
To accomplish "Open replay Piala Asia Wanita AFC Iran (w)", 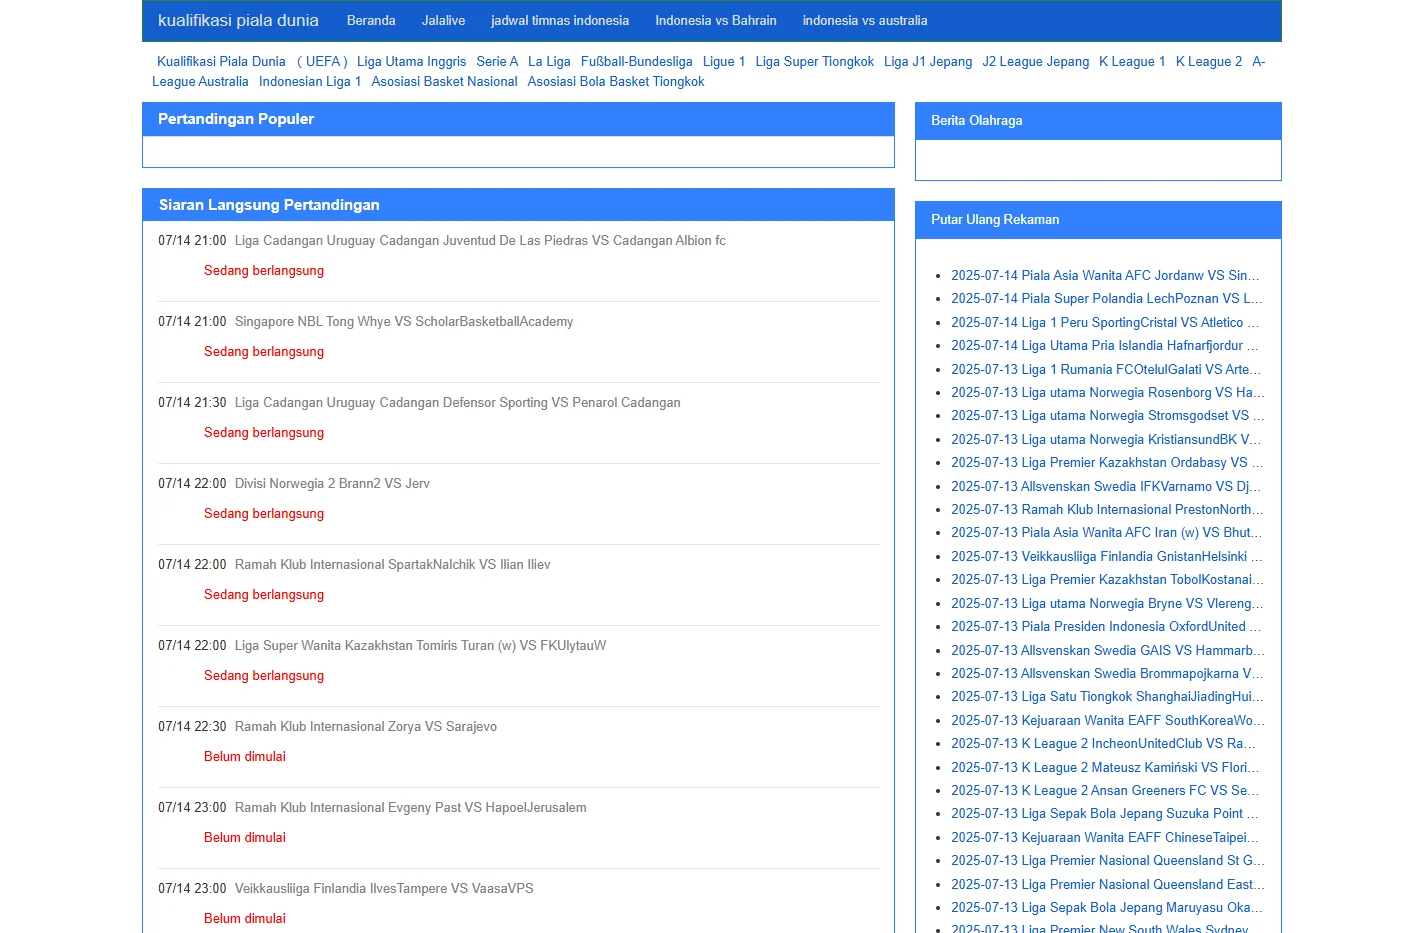I will [1106, 532].
